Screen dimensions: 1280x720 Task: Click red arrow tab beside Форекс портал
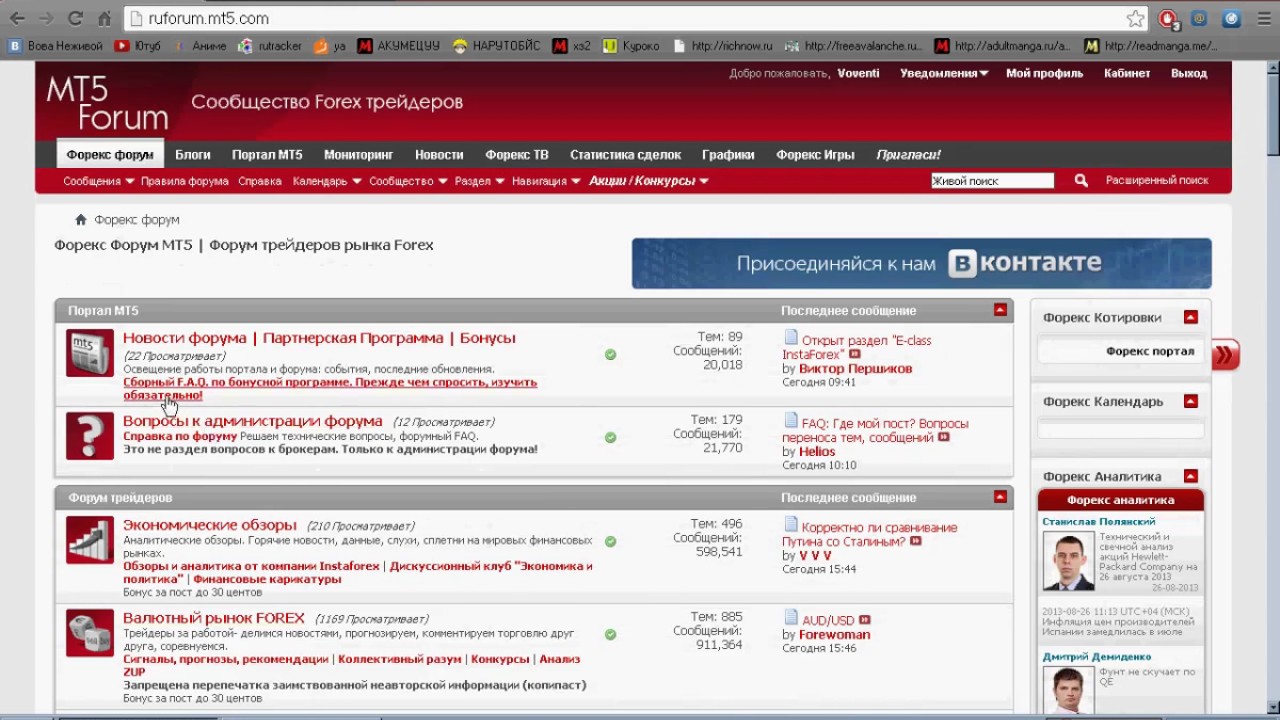(1225, 355)
